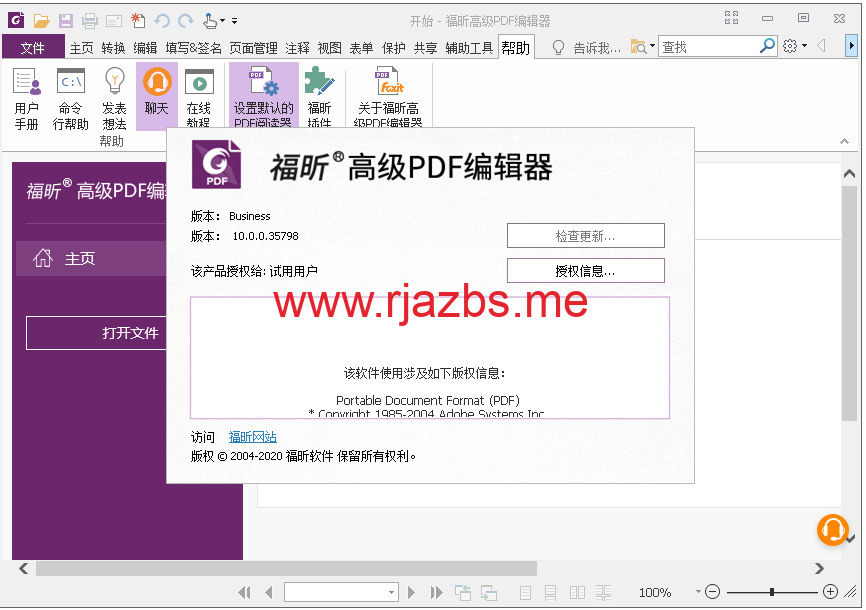The width and height of the screenshot is (866, 610).
Task: Click the magnifier search icon
Action: click(x=767, y=46)
